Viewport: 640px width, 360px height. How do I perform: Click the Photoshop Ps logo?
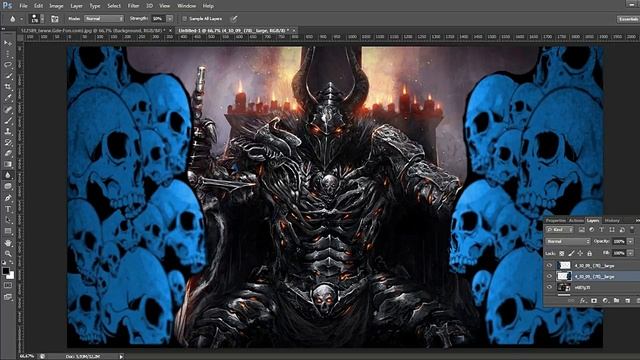pyautogui.click(x=7, y=6)
